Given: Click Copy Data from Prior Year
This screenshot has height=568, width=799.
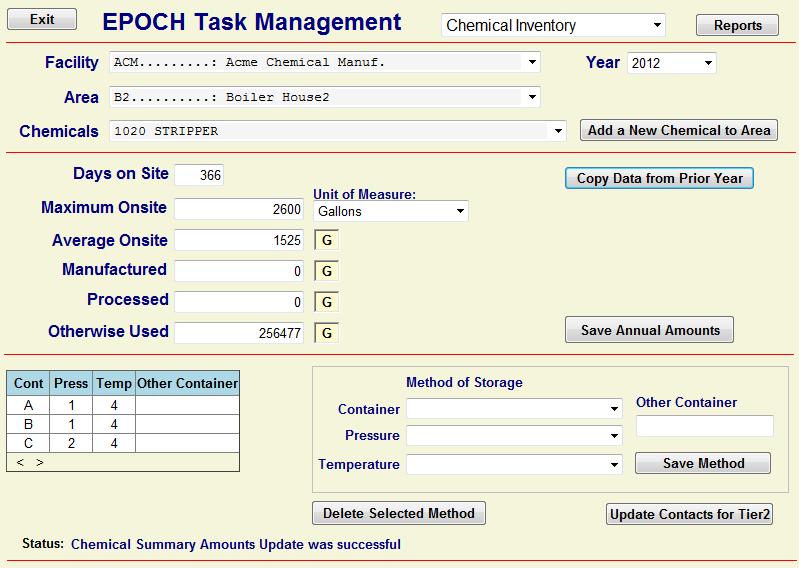Looking at the screenshot, I should 659,178.
